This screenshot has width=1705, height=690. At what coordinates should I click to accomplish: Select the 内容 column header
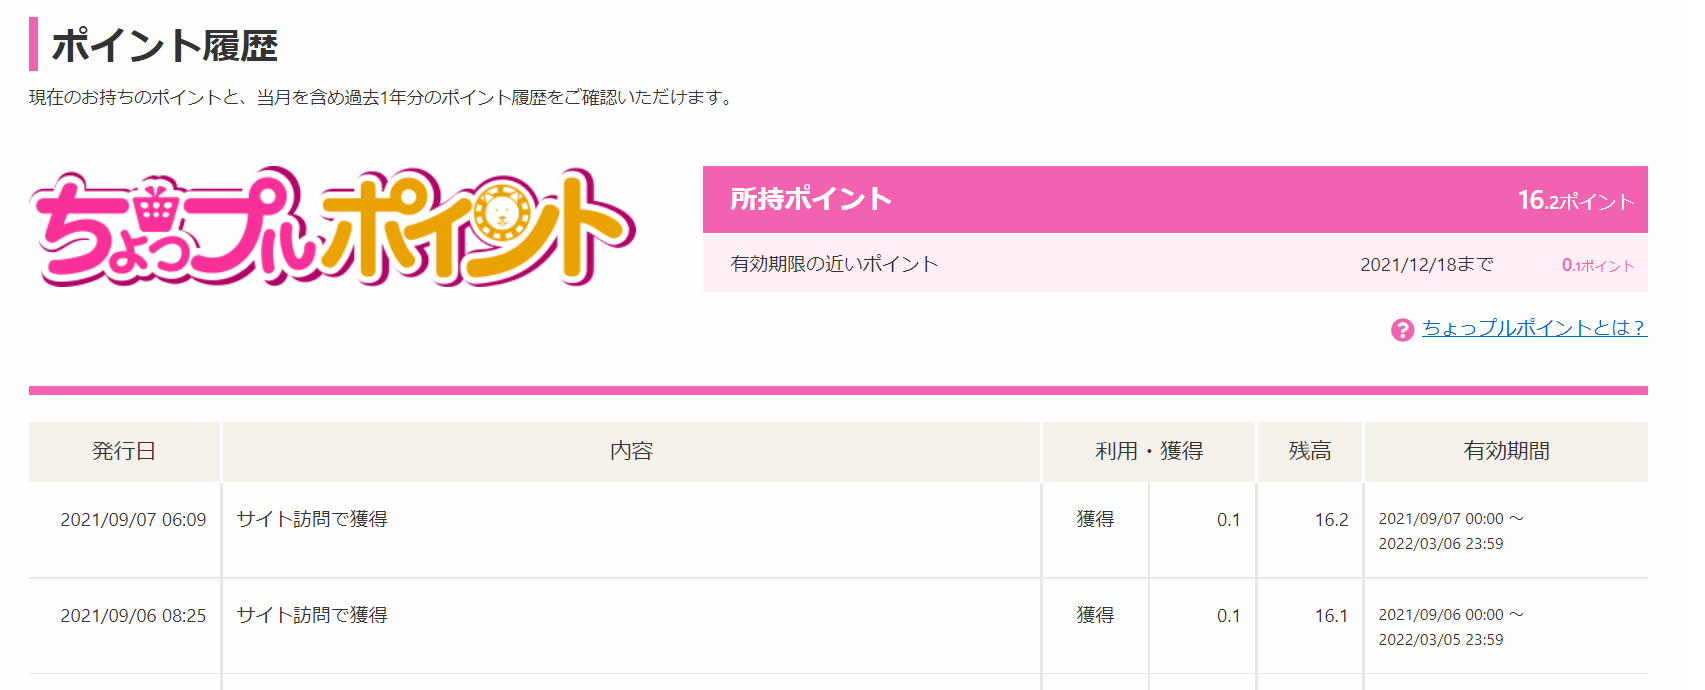coord(631,452)
